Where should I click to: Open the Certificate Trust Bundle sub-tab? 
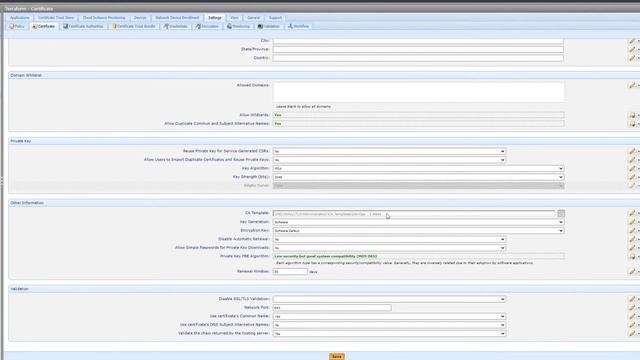134,26
